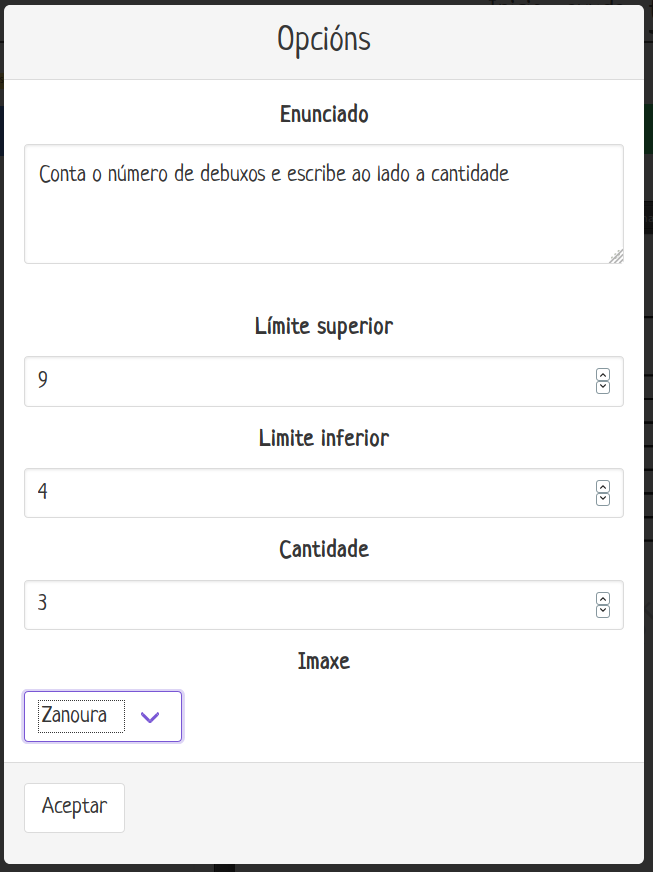Increment the Limite inferior spinner up arrow
The image size is (653, 872).
click(603, 487)
